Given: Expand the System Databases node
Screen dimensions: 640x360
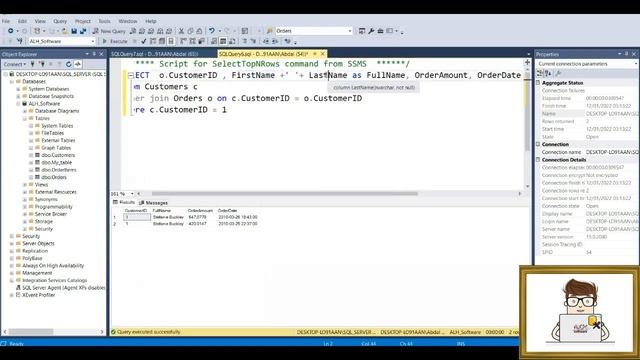Looking at the screenshot, I should pos(18,89).
